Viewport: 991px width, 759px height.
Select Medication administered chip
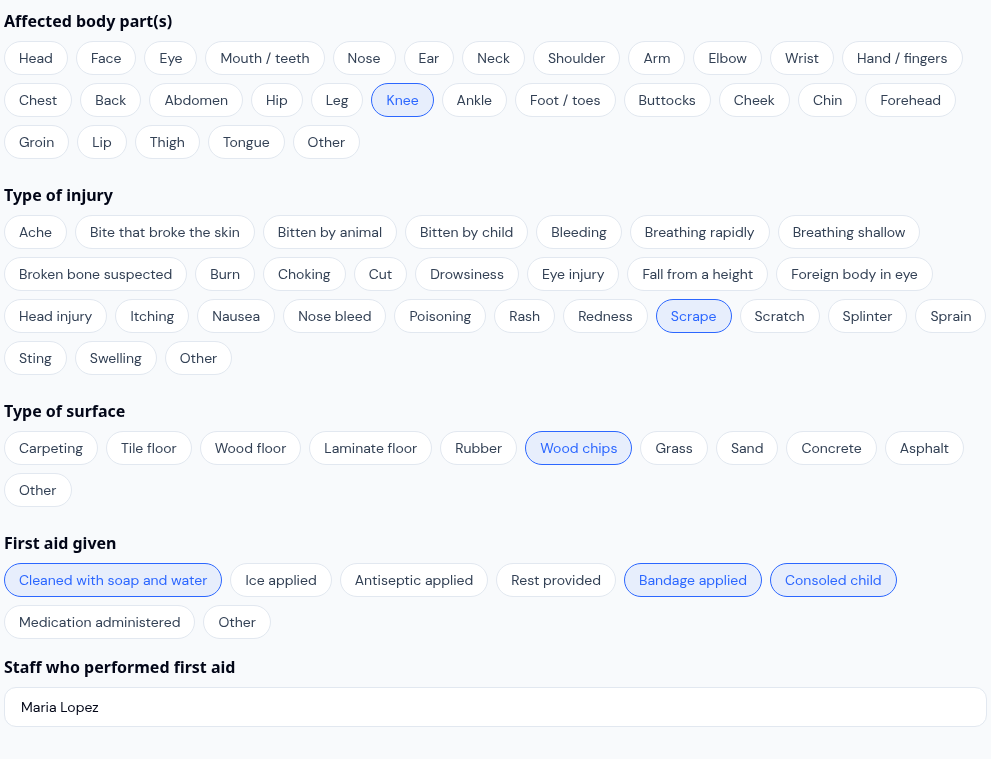(100, 622)
